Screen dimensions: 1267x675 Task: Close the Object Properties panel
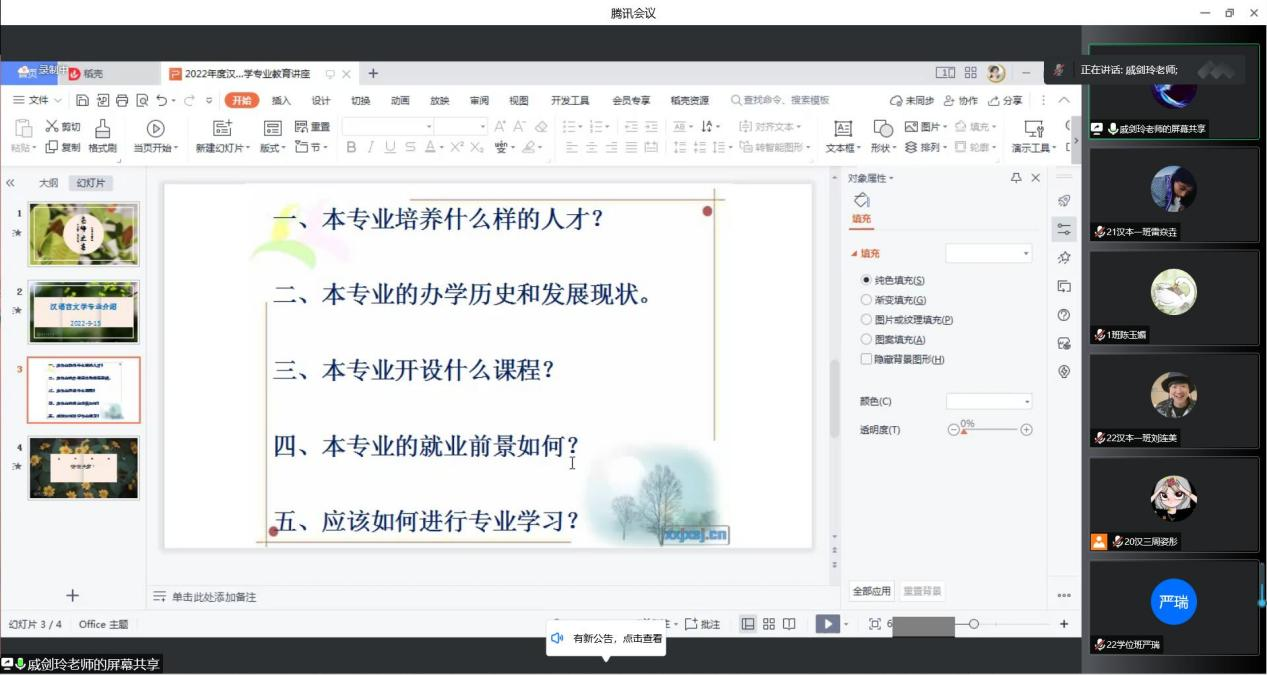(x=1036, y=178)
